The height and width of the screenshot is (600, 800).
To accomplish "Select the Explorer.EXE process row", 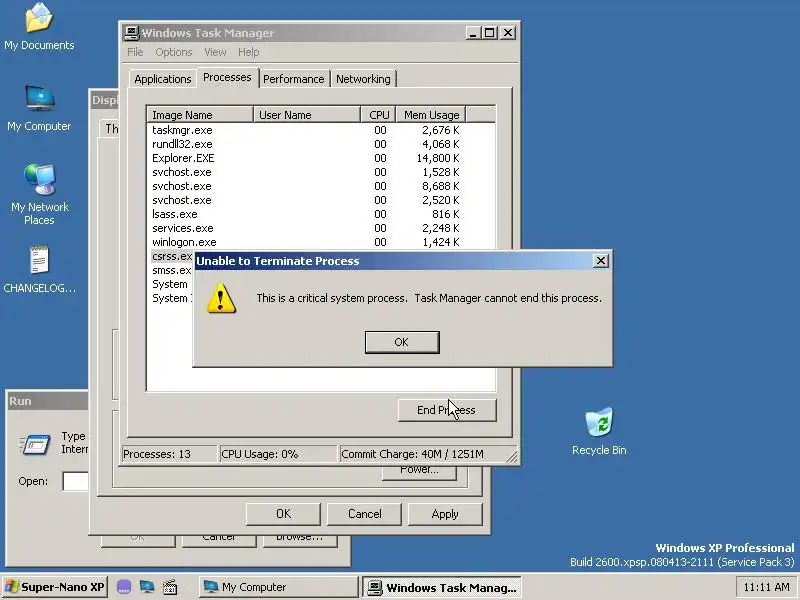I will point(320,158).
